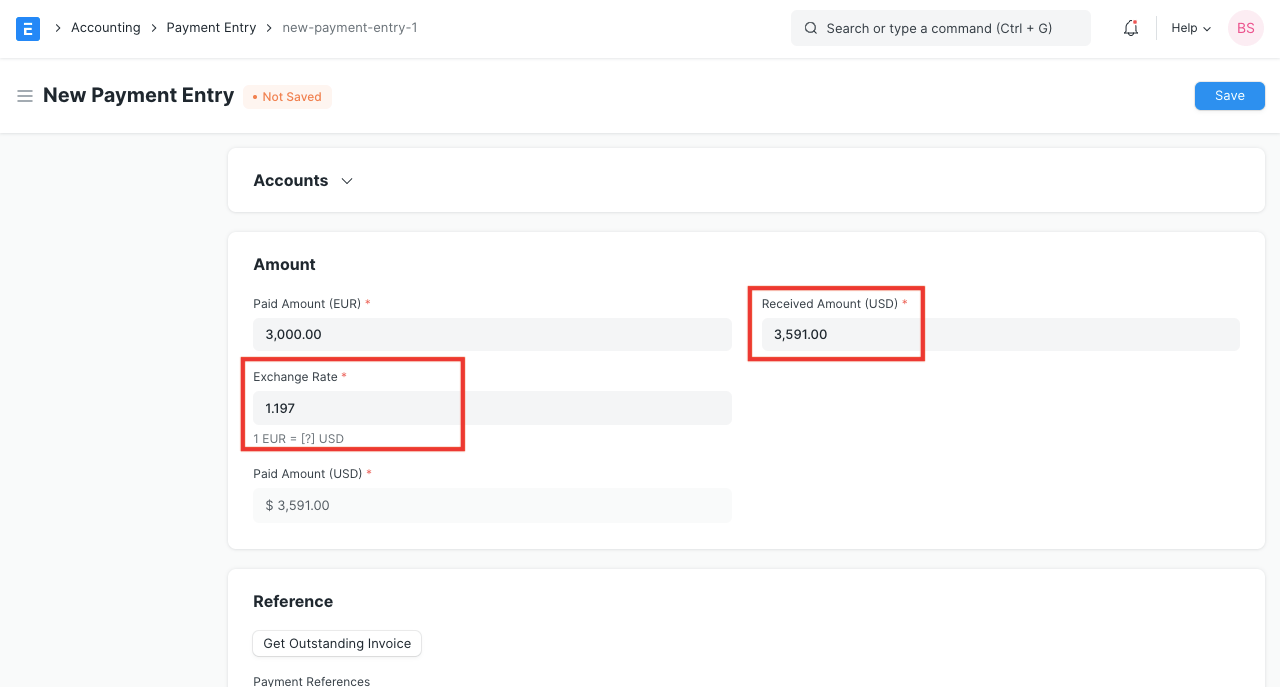Screen dimensions: 1280x687
Task: Open the Help dropdown
Action: coord(1189,28)
